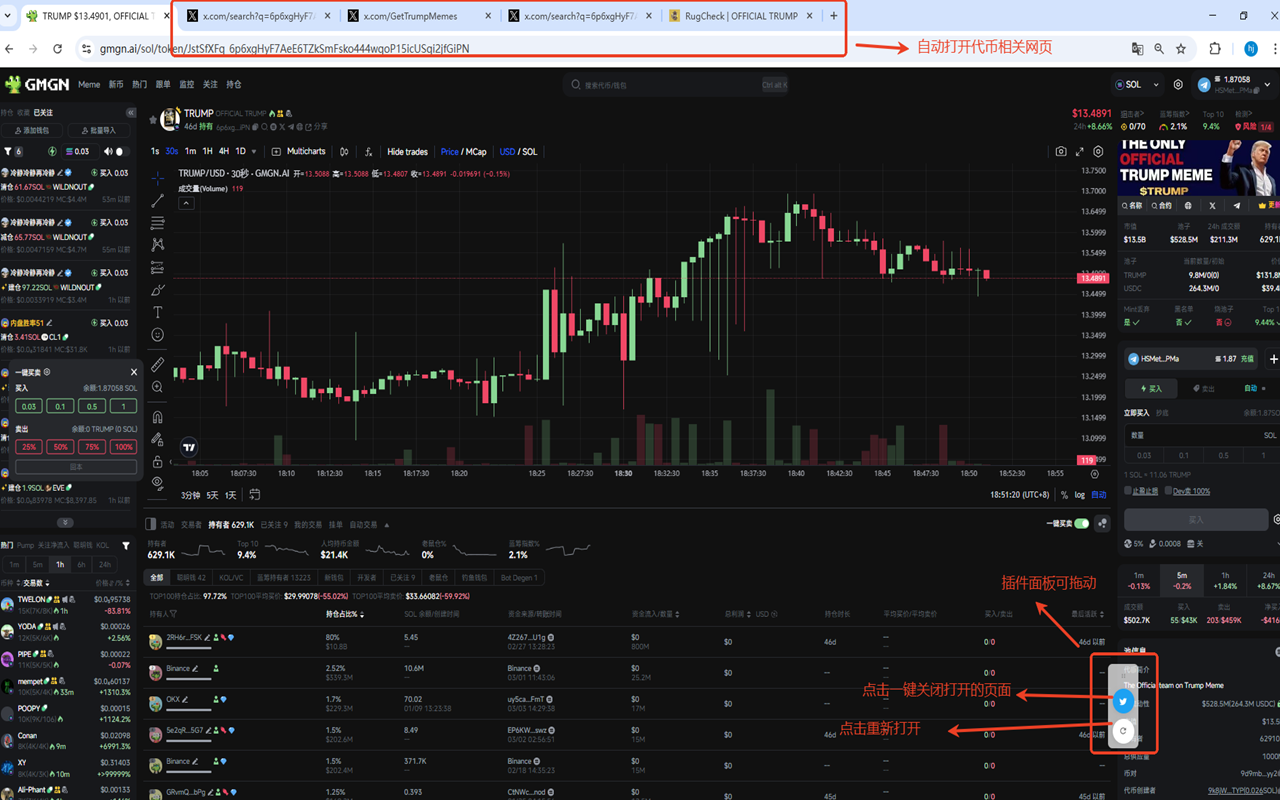1280x800 pixels.
Task: Toggle percent scale on the chart
Action: pyautogui.click(x=1064, y=495)
